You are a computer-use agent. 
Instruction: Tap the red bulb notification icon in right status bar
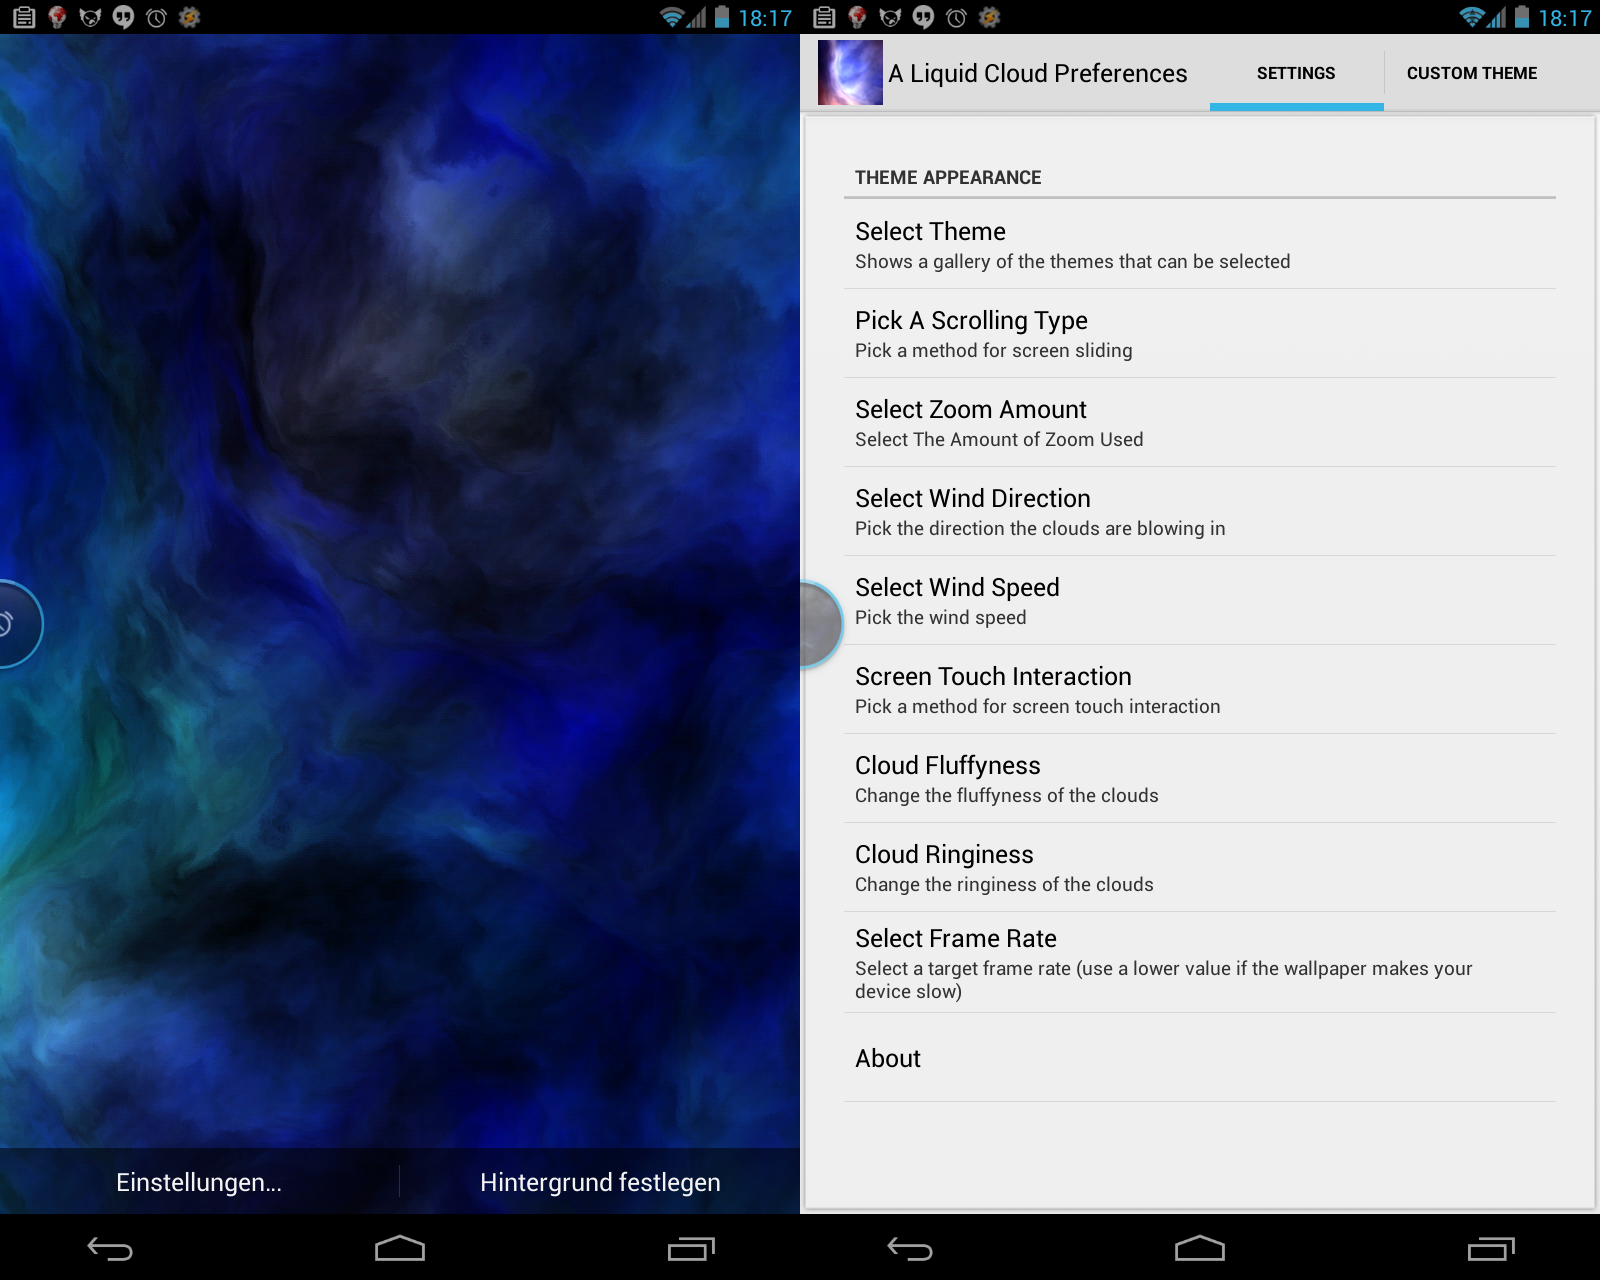(x=858, y=17)
